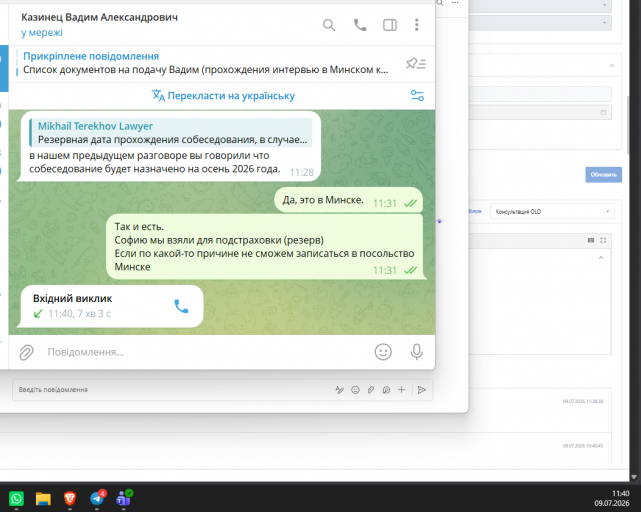641x512 pixels.
Task: Record a voice message with the microphone
Action: tap(417, 352)
